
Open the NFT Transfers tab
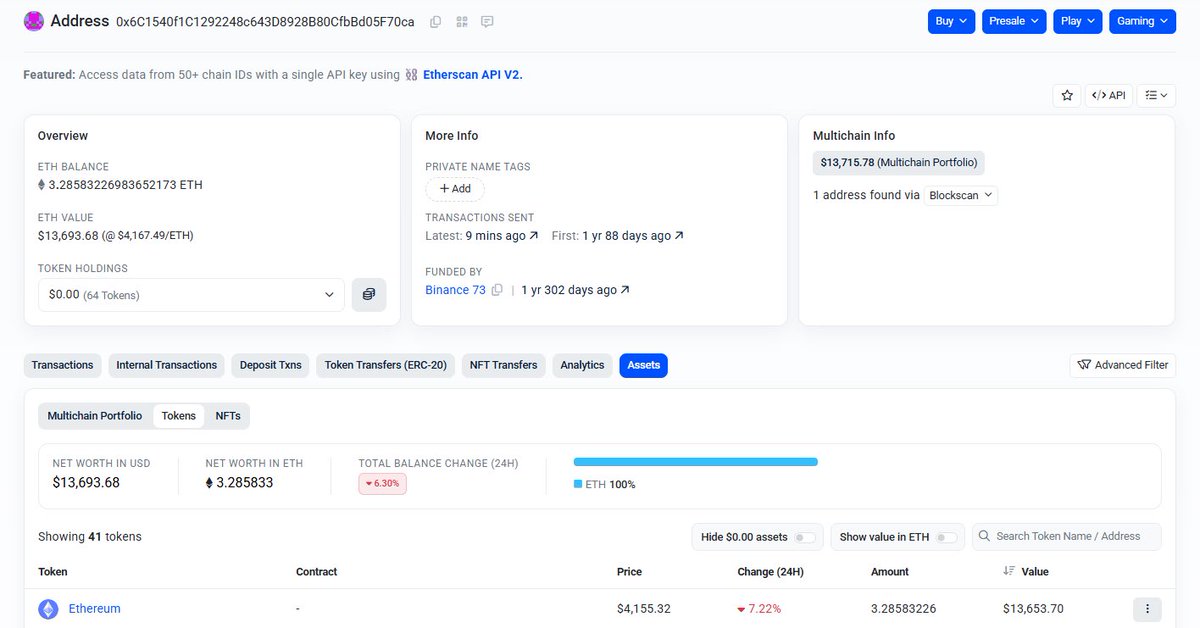504,365
